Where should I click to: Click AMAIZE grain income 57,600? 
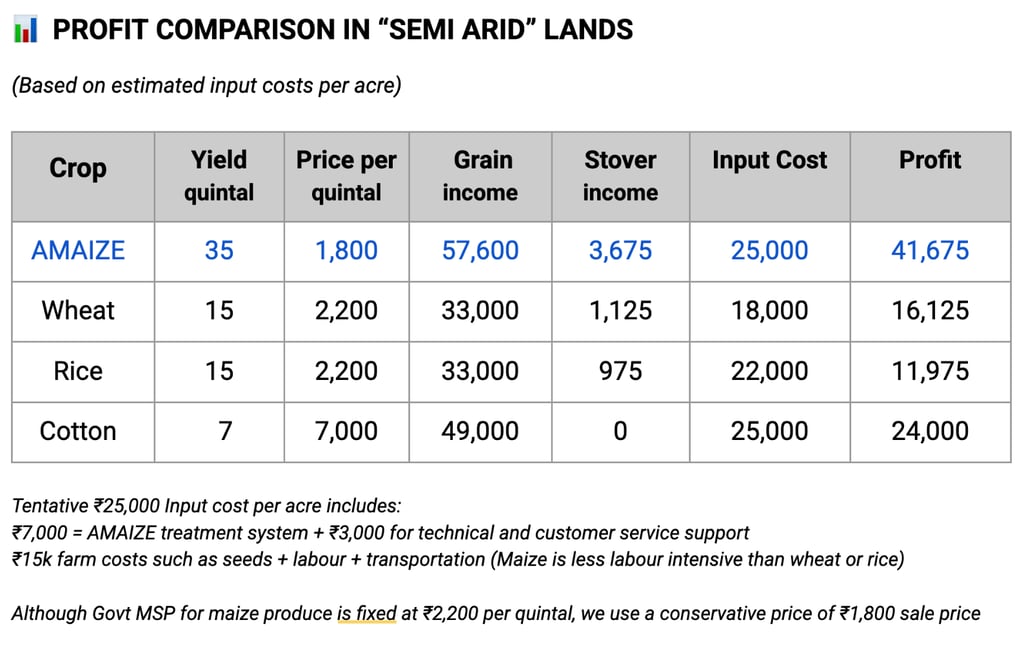[480, 250]
